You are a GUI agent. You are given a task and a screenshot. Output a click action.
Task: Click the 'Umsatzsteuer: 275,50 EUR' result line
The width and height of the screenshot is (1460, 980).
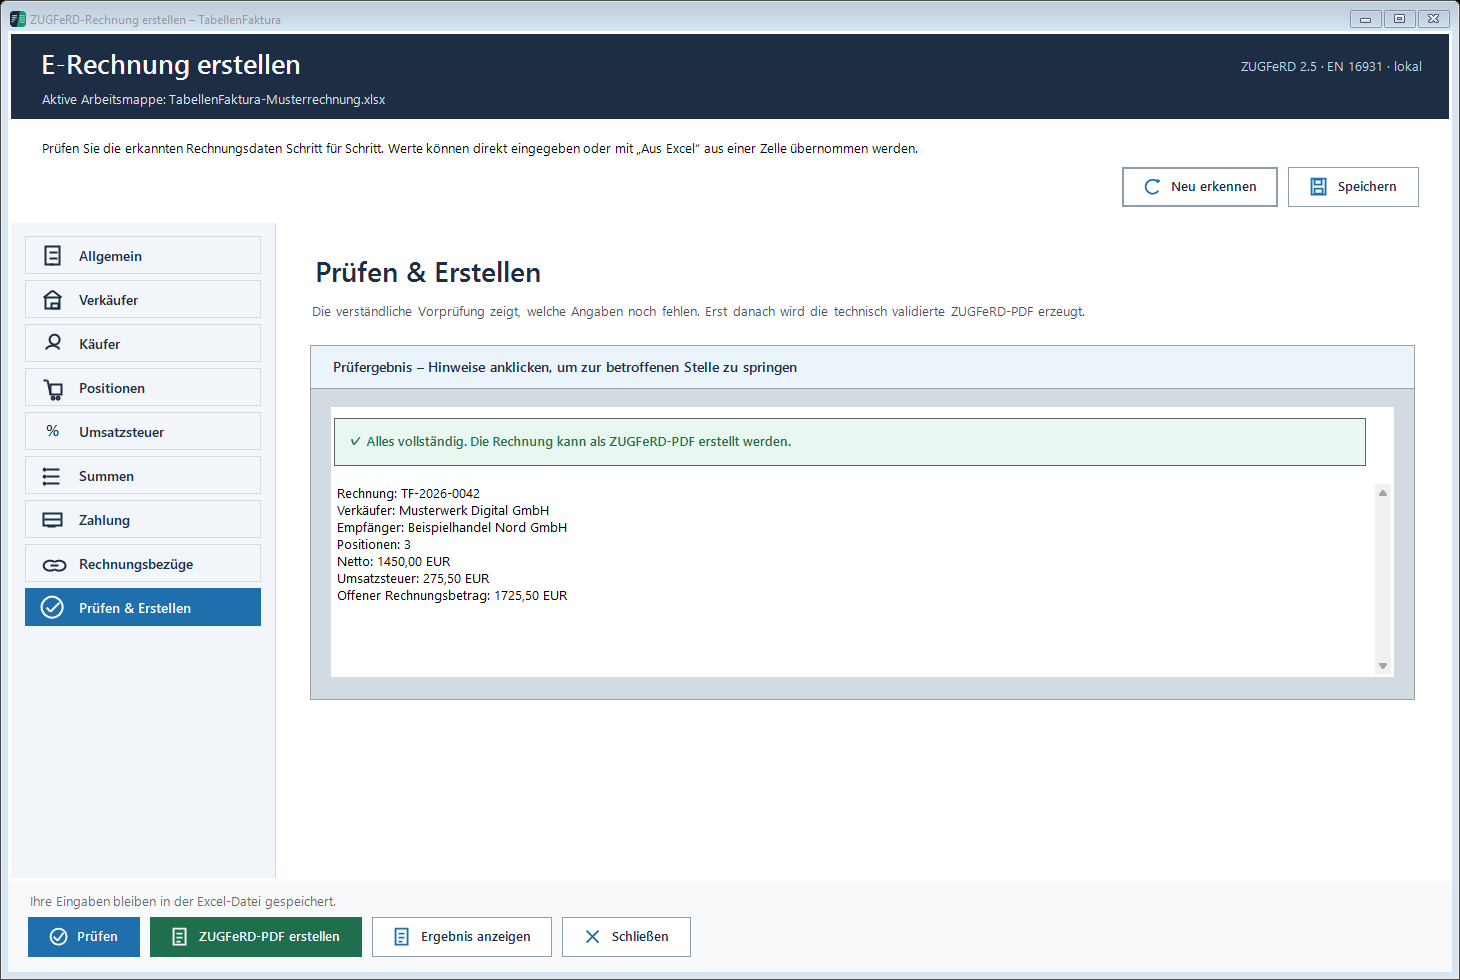413,579
